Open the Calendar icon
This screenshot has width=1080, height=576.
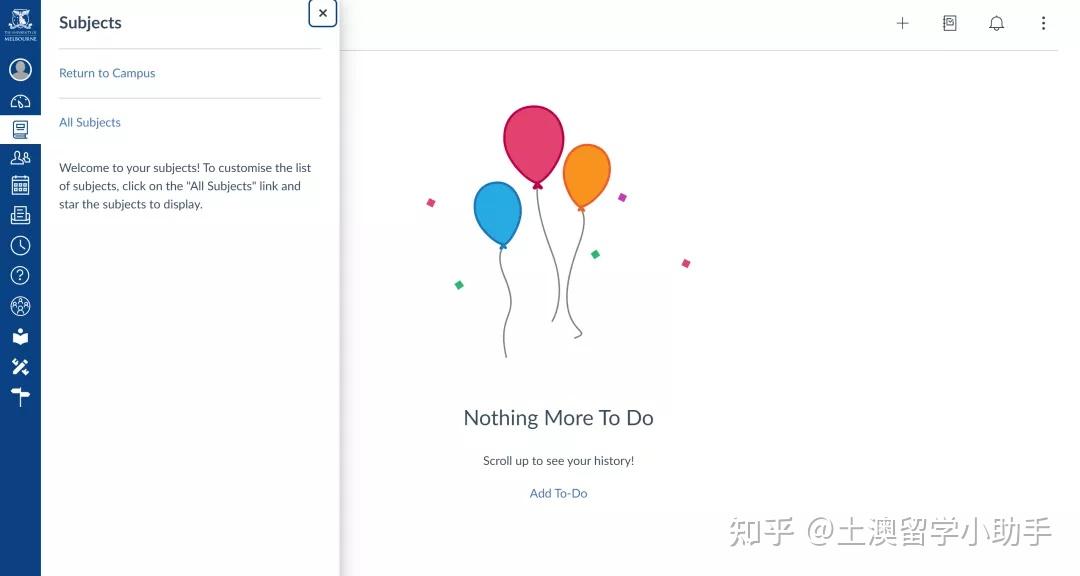pyautogui.click(x=20, y=185)
